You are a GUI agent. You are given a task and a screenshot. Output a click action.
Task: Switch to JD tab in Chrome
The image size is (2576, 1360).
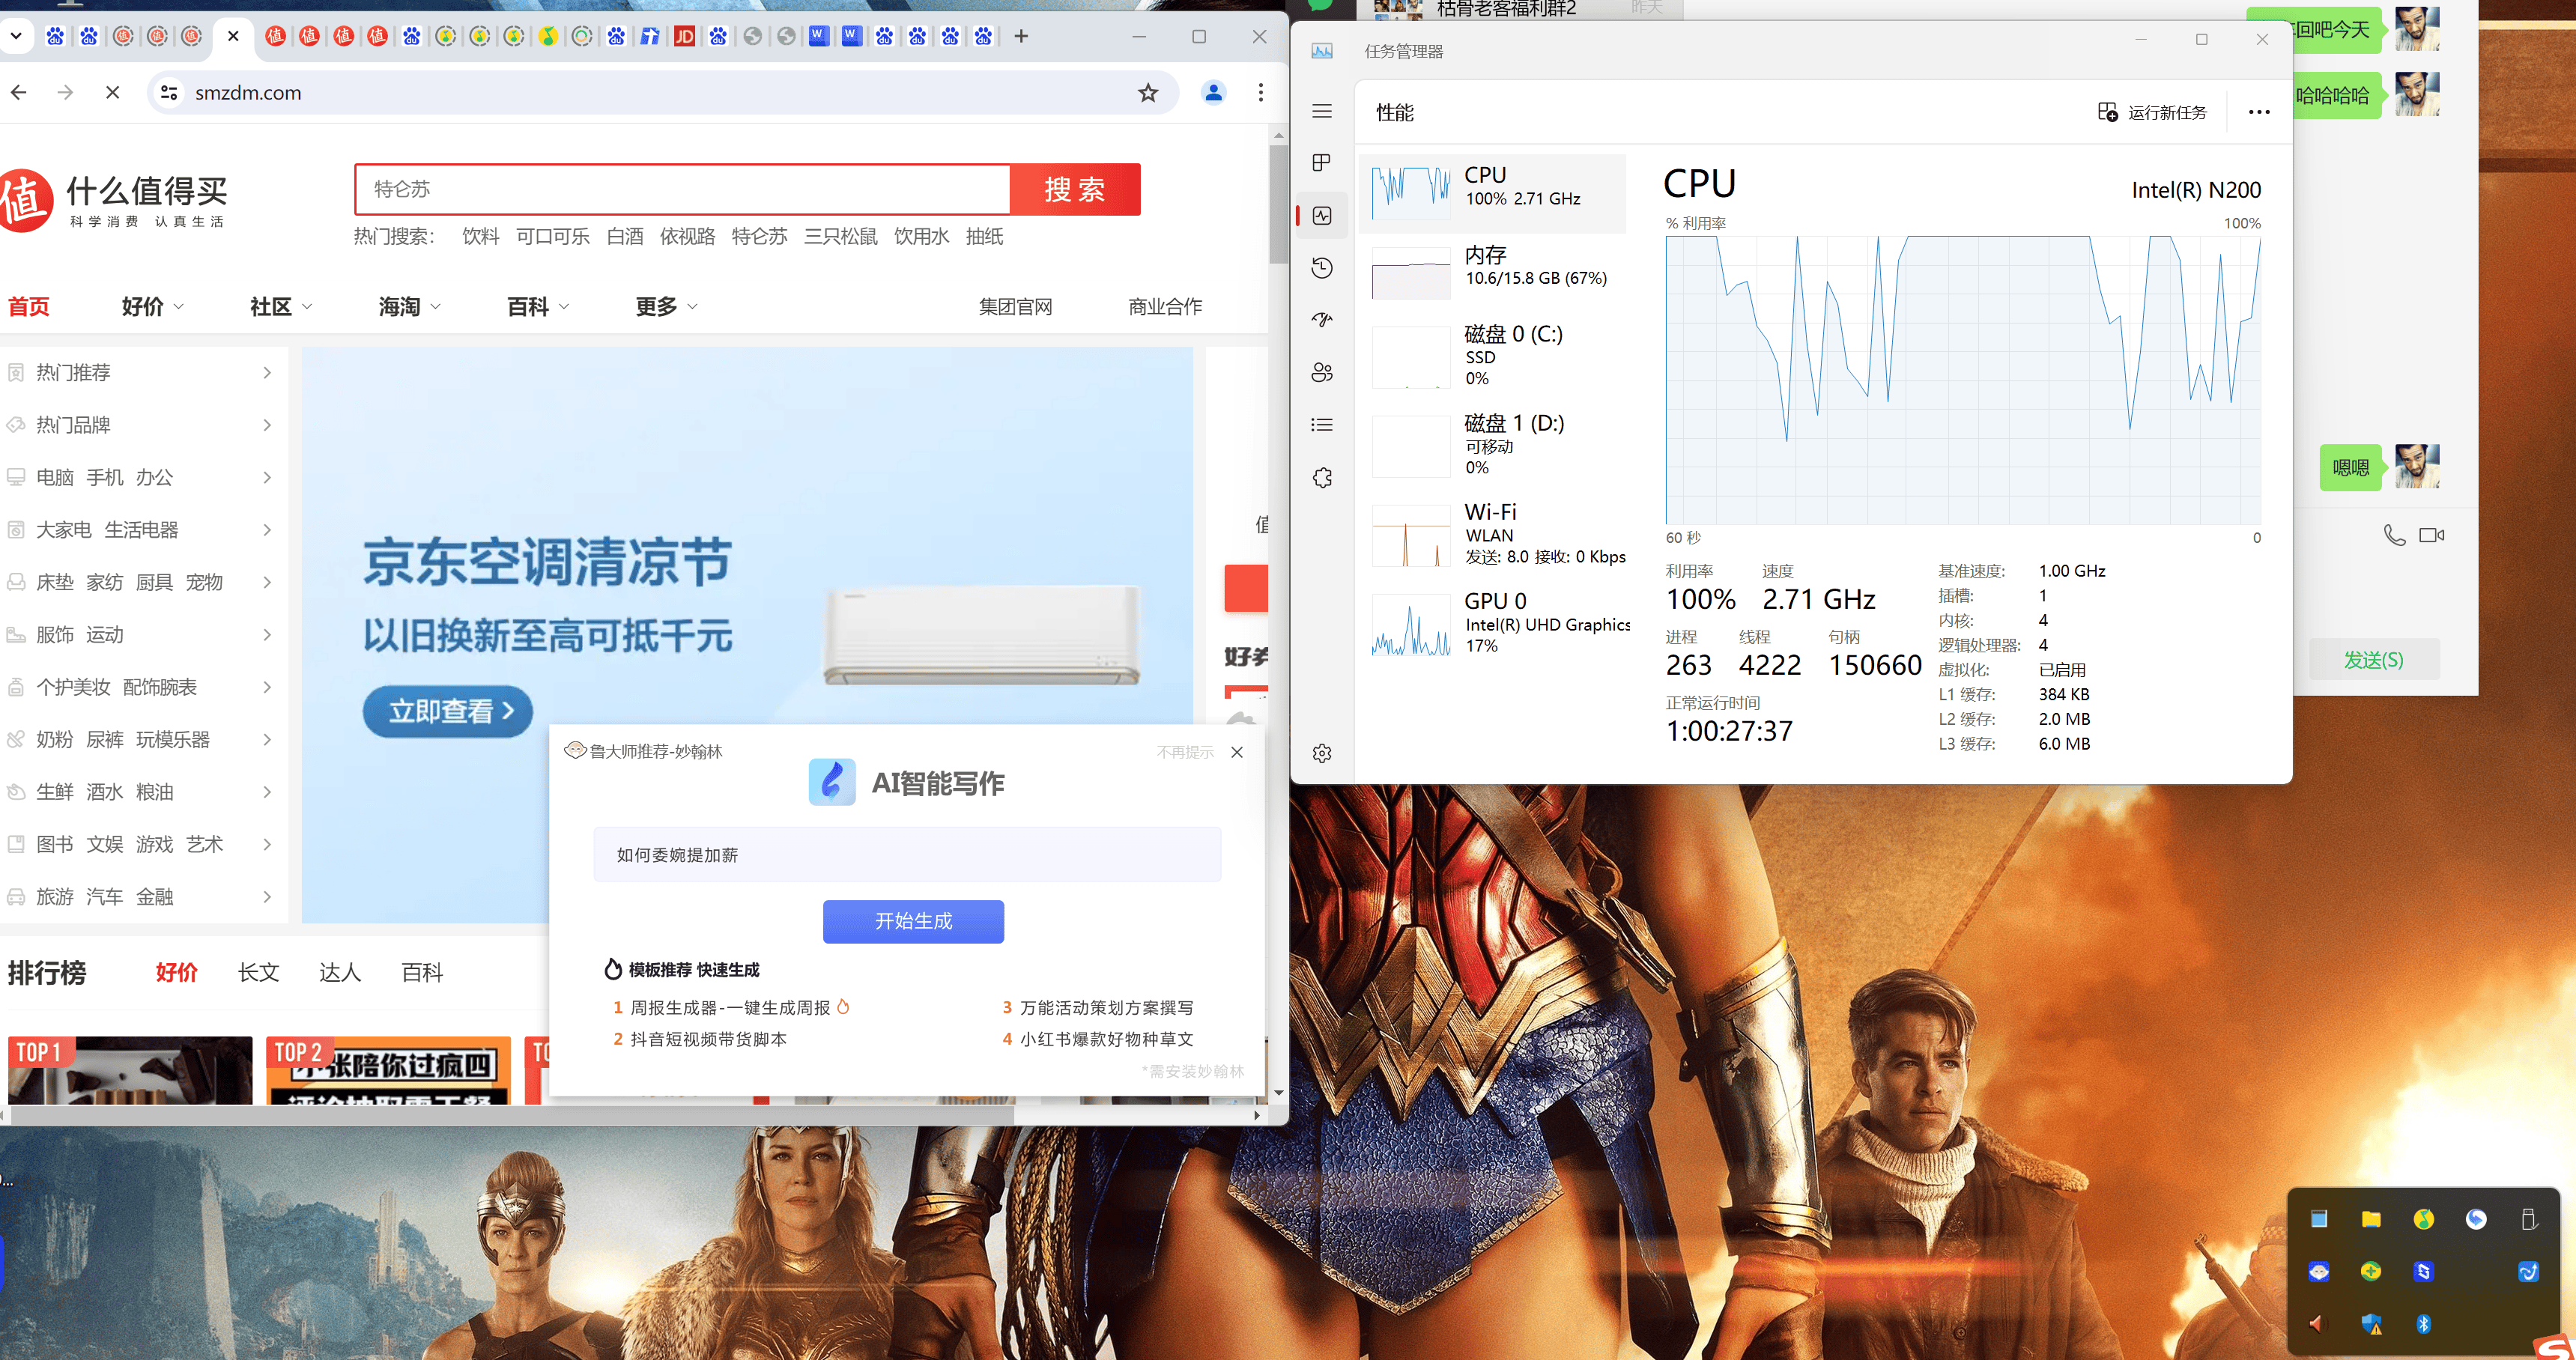684,36
